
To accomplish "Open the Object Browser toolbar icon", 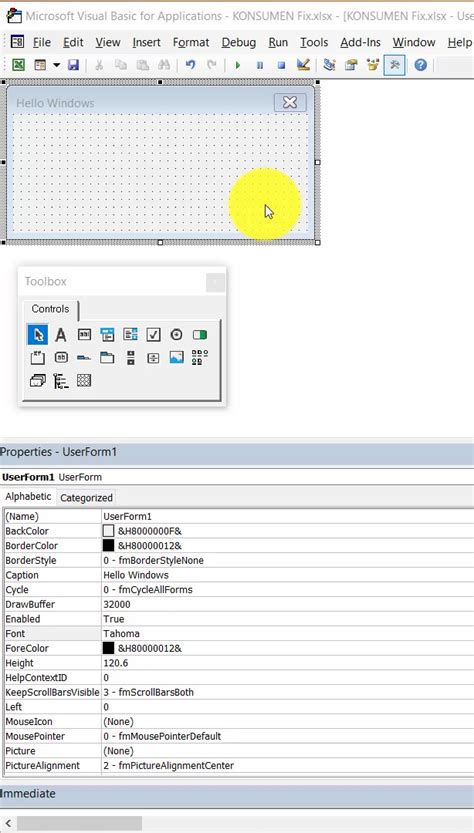I will pos(373,65).
